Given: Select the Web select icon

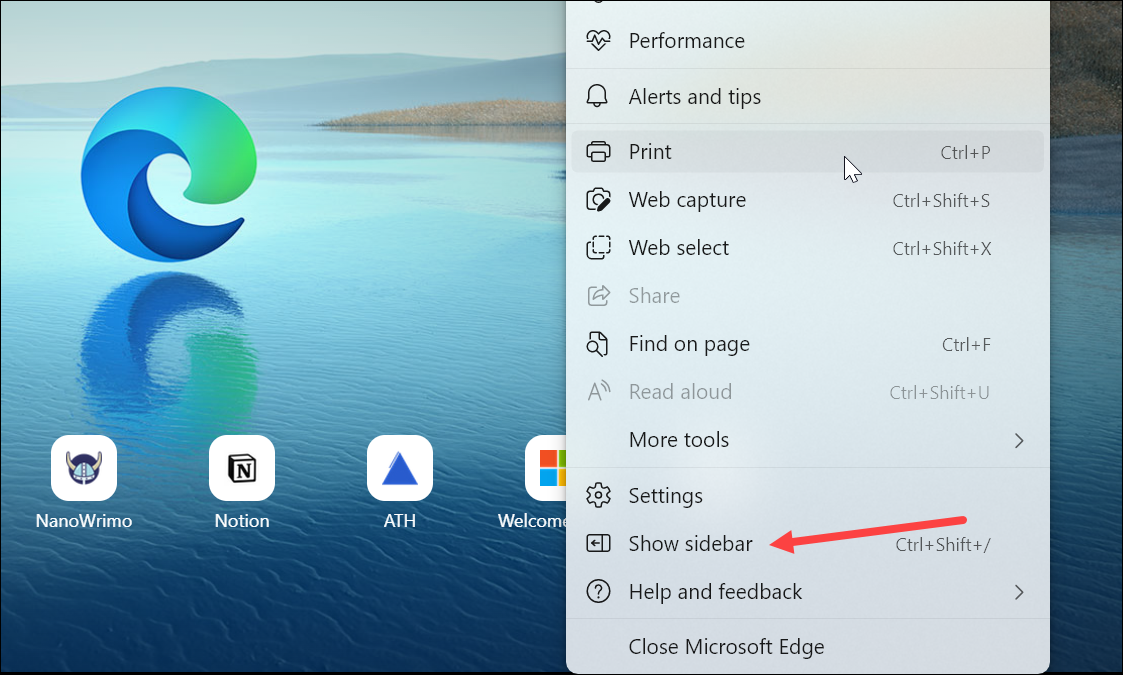Looking at the screenshot, I should coord(598,247).
